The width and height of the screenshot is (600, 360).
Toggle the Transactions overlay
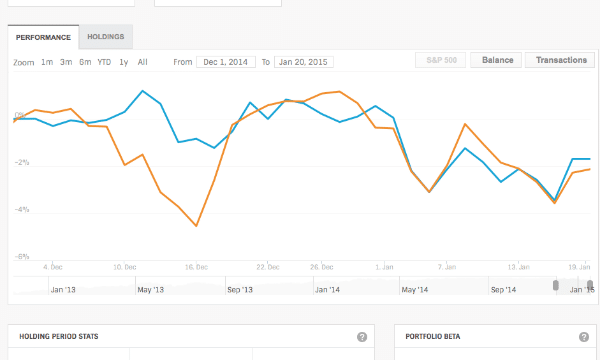pos(561,60)
